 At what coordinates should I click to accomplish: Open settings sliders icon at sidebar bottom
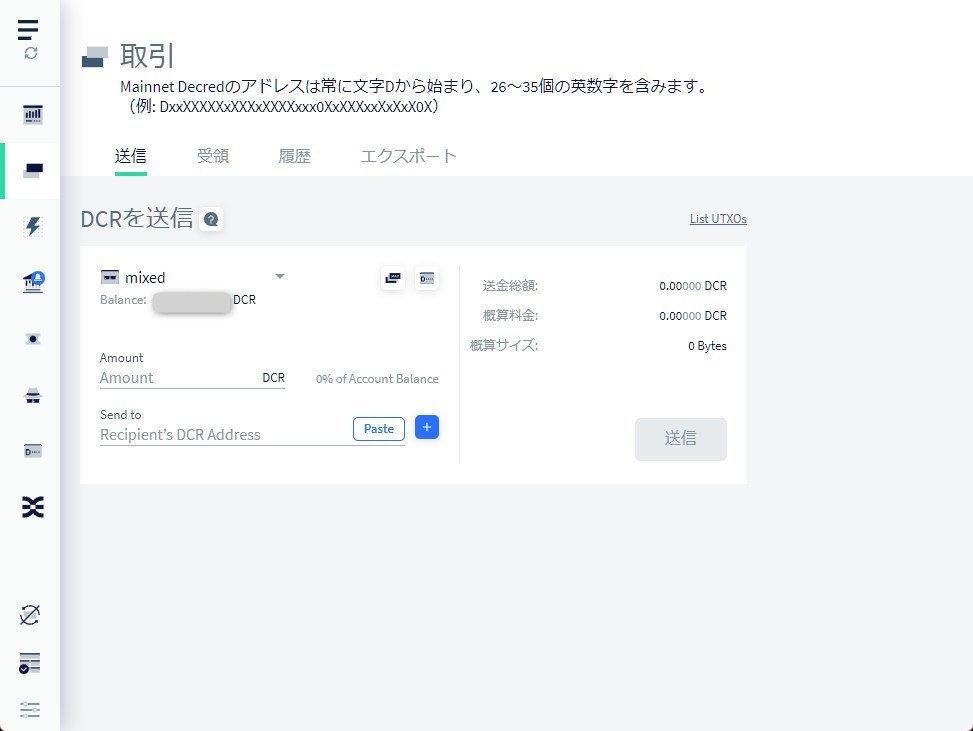click(30, 709)
